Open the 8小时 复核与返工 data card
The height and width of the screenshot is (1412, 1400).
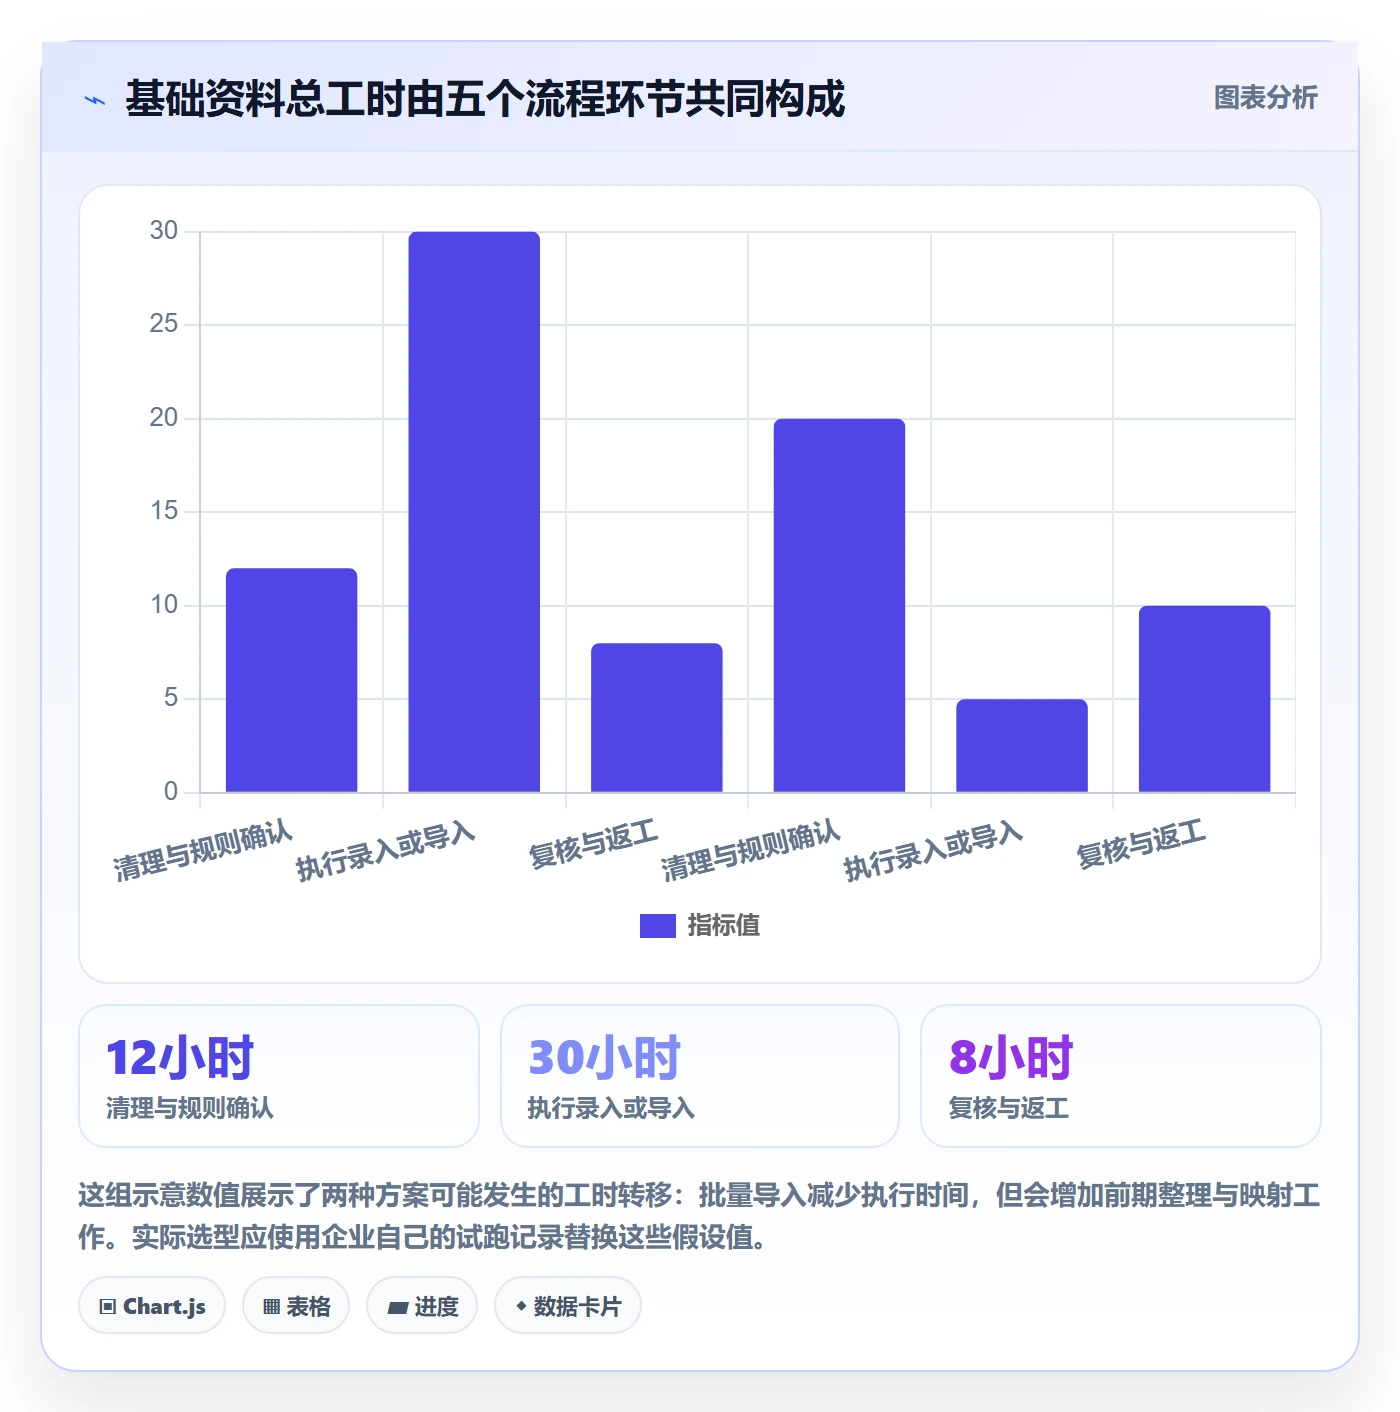coord(1121,1076)
